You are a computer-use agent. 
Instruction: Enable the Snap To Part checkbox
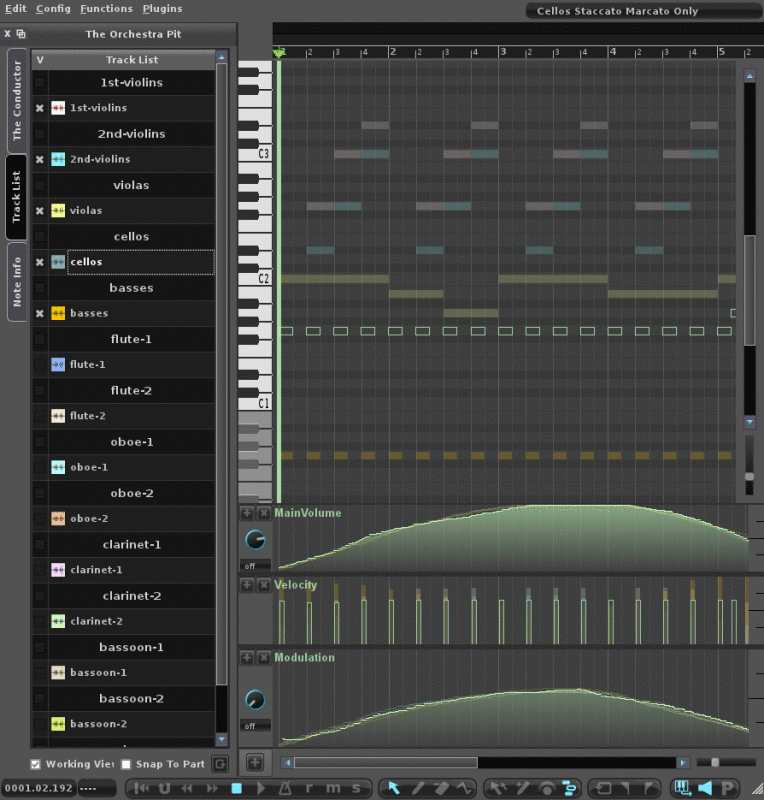[x=126, y=764]
